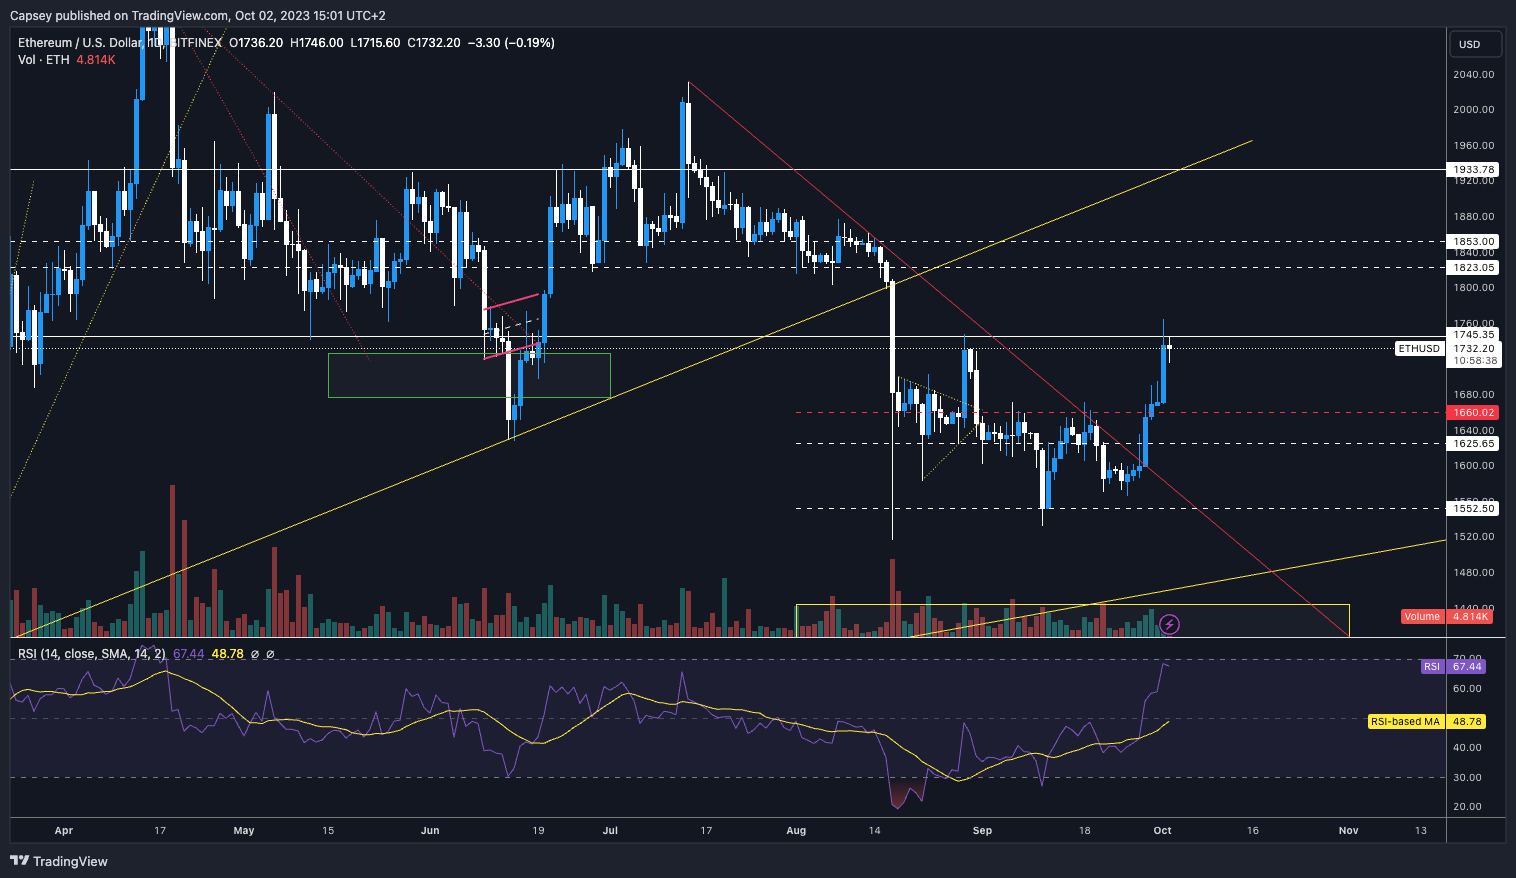Click the 1625.65 dashed line price label
The height and width of the screenshot is (878, 1516).
(x=1473, y=443)
